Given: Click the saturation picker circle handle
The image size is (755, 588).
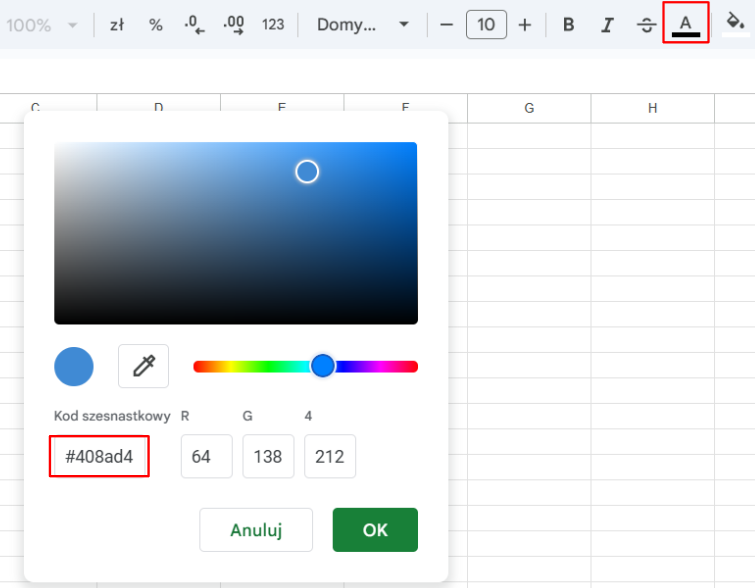Looking at the screenshot, I should click(307, 172).
